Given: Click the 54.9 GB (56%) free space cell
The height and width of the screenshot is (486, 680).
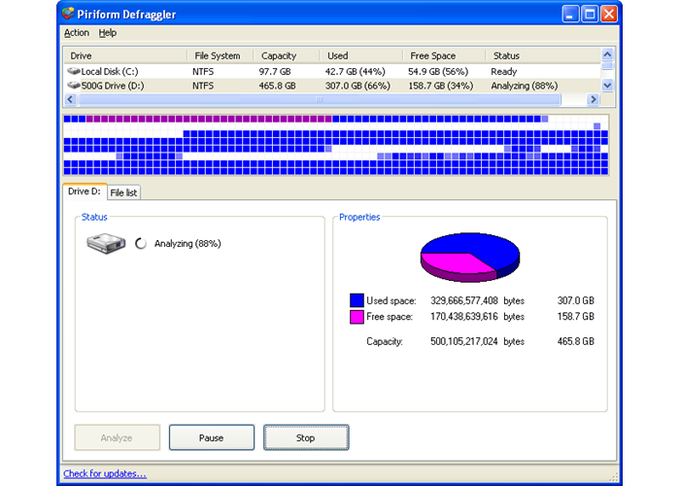Looking at the screenshot, I should tap(438, 71).
